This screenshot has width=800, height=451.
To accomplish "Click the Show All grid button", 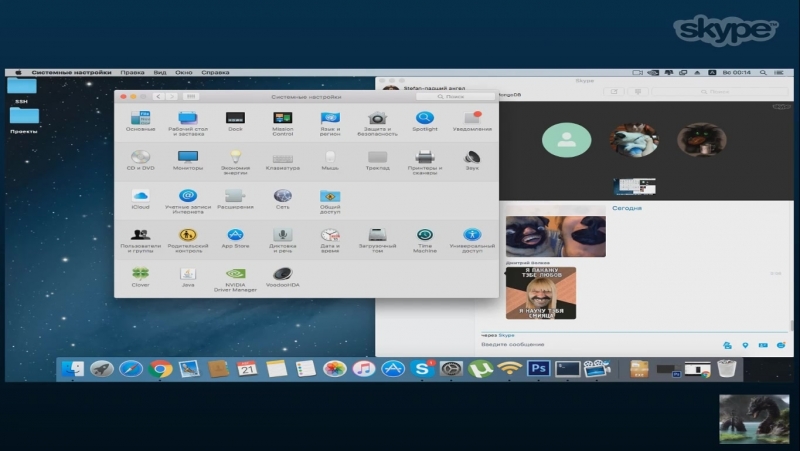I will (x=191, y=97).
